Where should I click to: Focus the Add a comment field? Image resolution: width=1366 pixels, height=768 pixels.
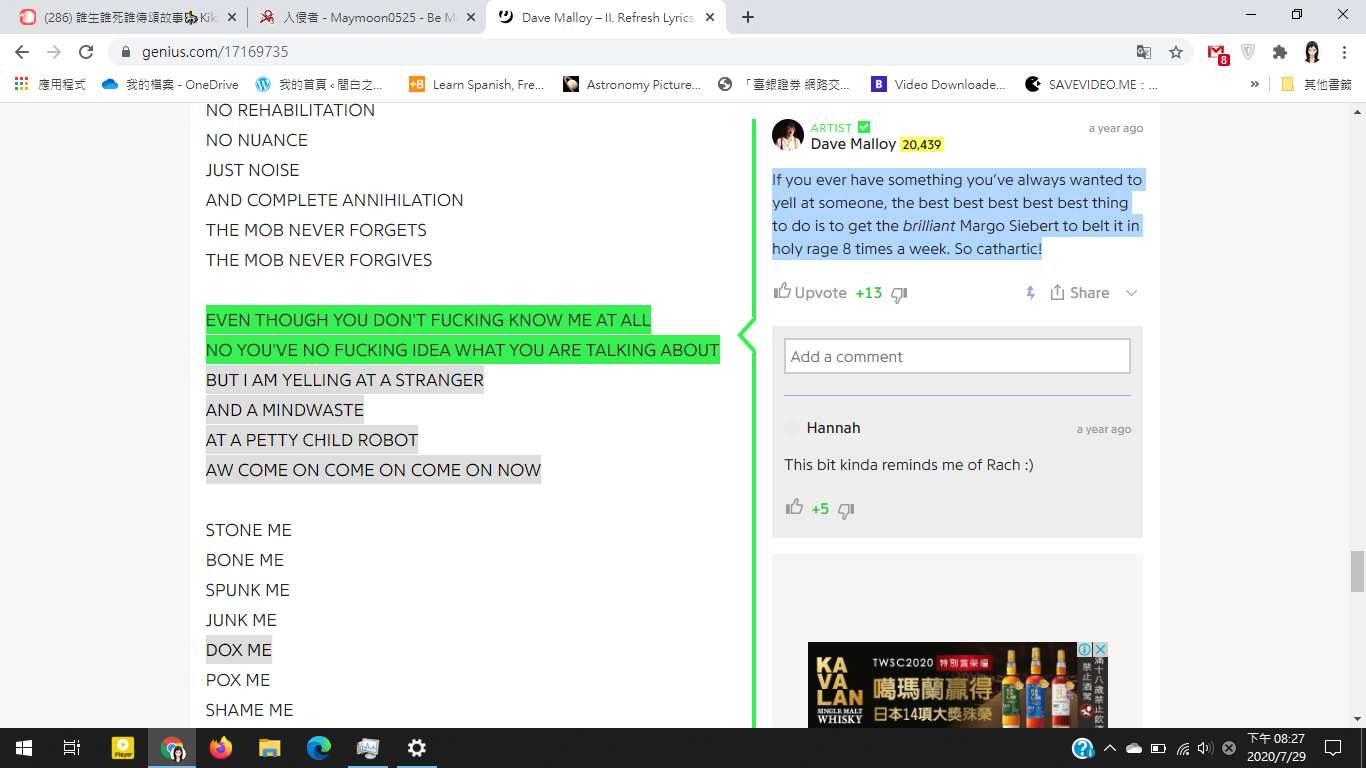coord(957,357)
